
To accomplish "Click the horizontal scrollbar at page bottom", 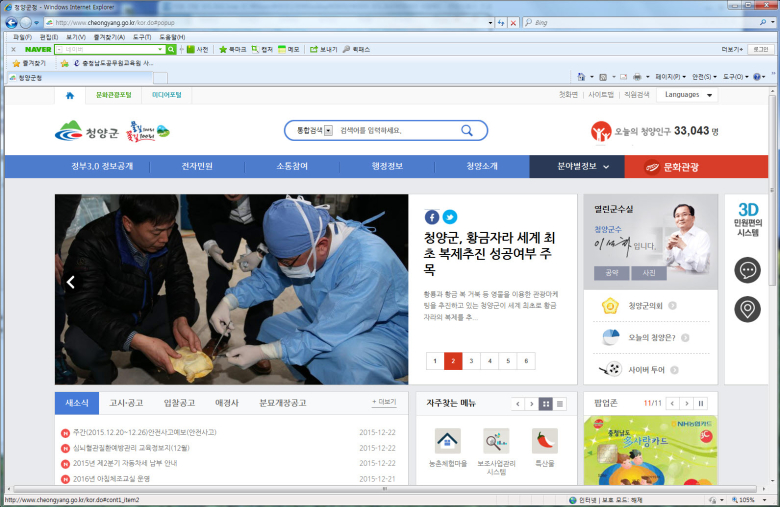I will 384,490.
